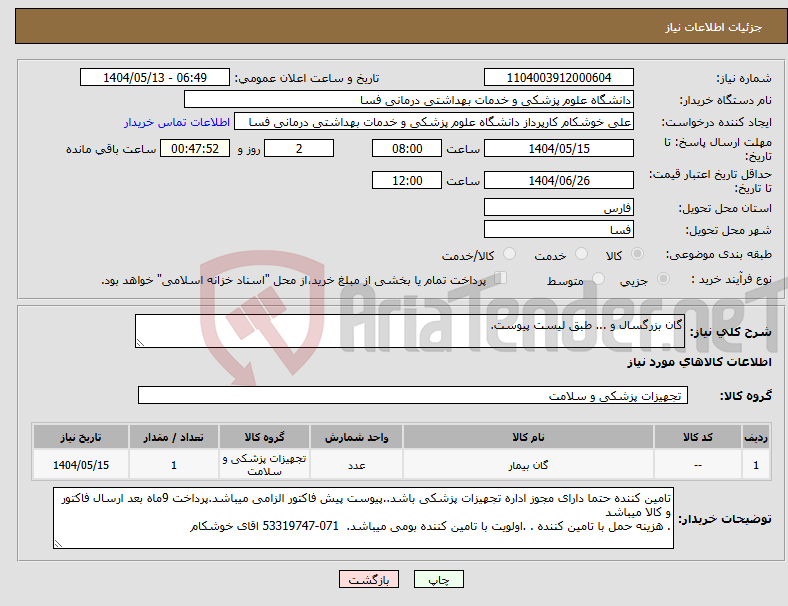Viewport: 788px width, 606px height.
Task: Click the تاریخ نیاز column header
Action: [81, 437]
